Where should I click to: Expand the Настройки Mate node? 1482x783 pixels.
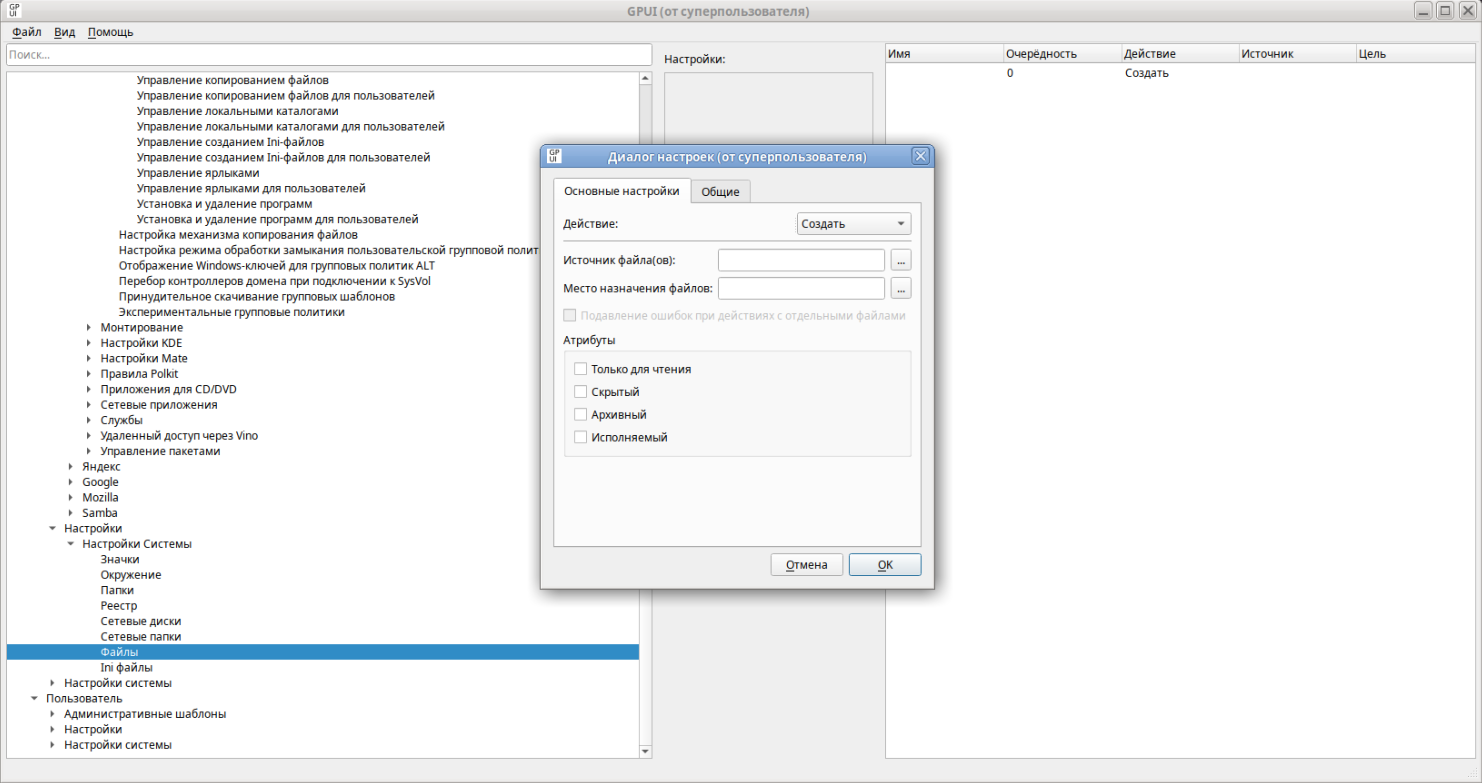tap(89, 358)
